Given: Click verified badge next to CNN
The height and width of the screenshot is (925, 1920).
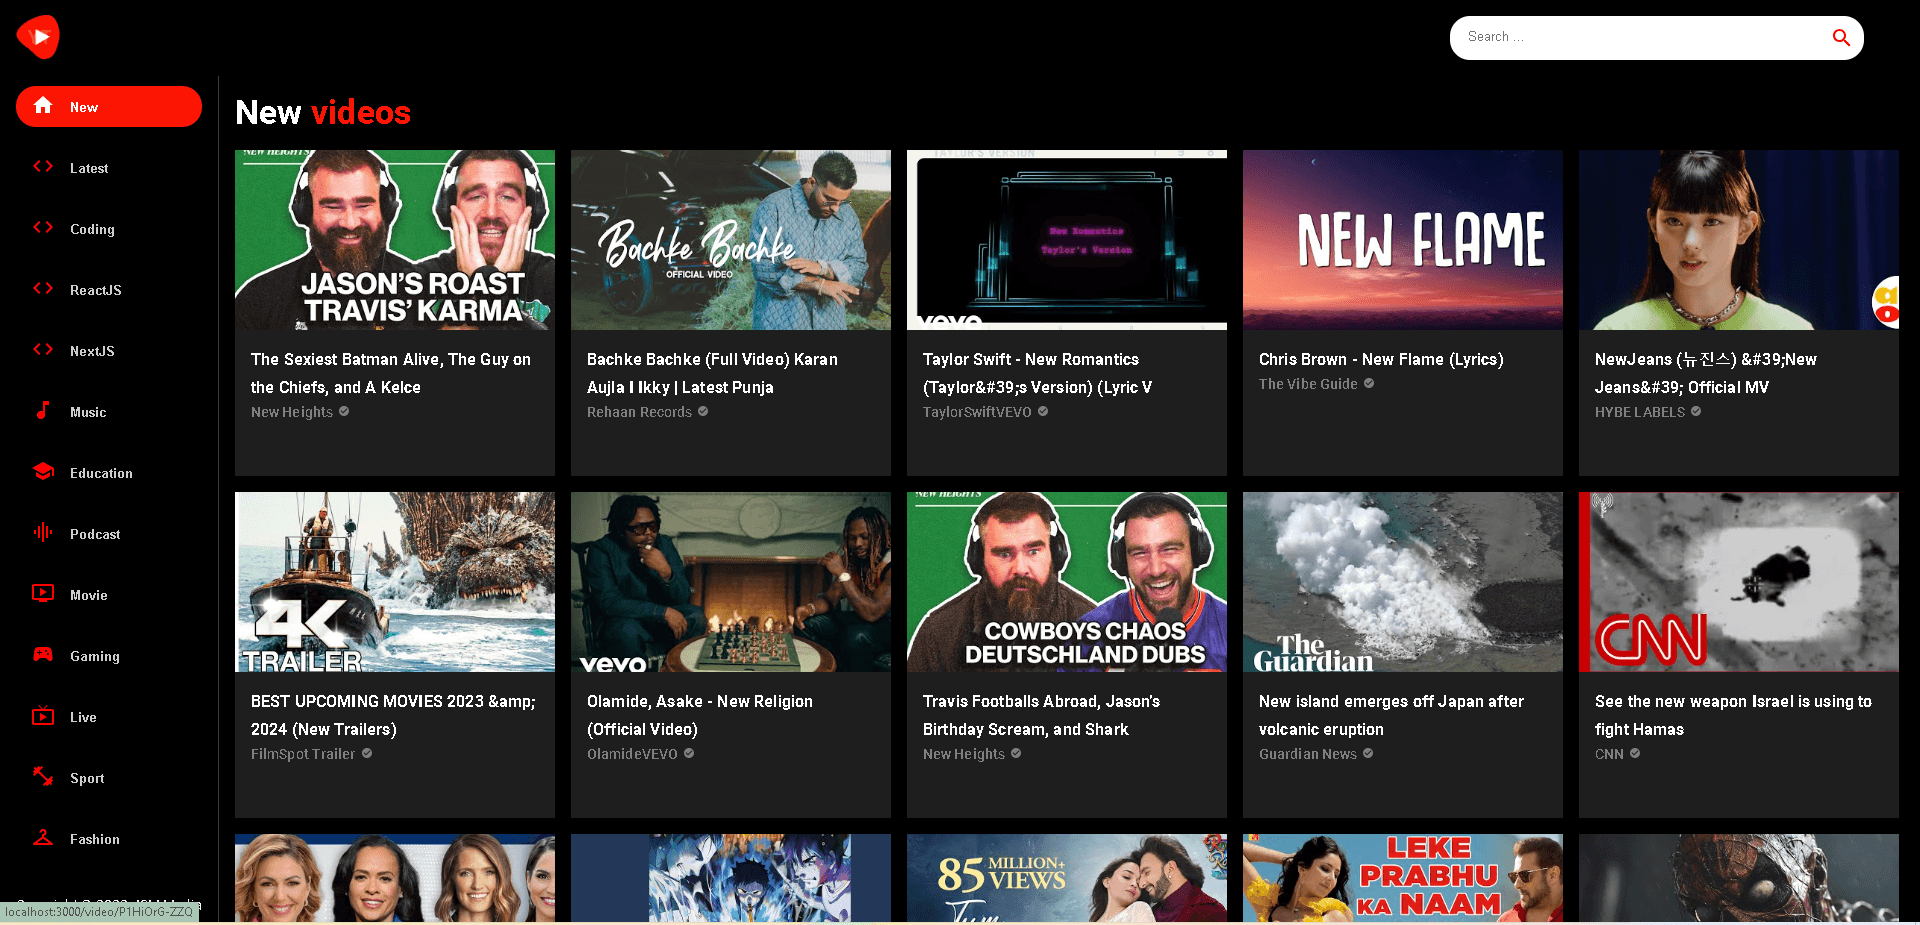Looking at the screenshot, I should tap(1635, 753).
